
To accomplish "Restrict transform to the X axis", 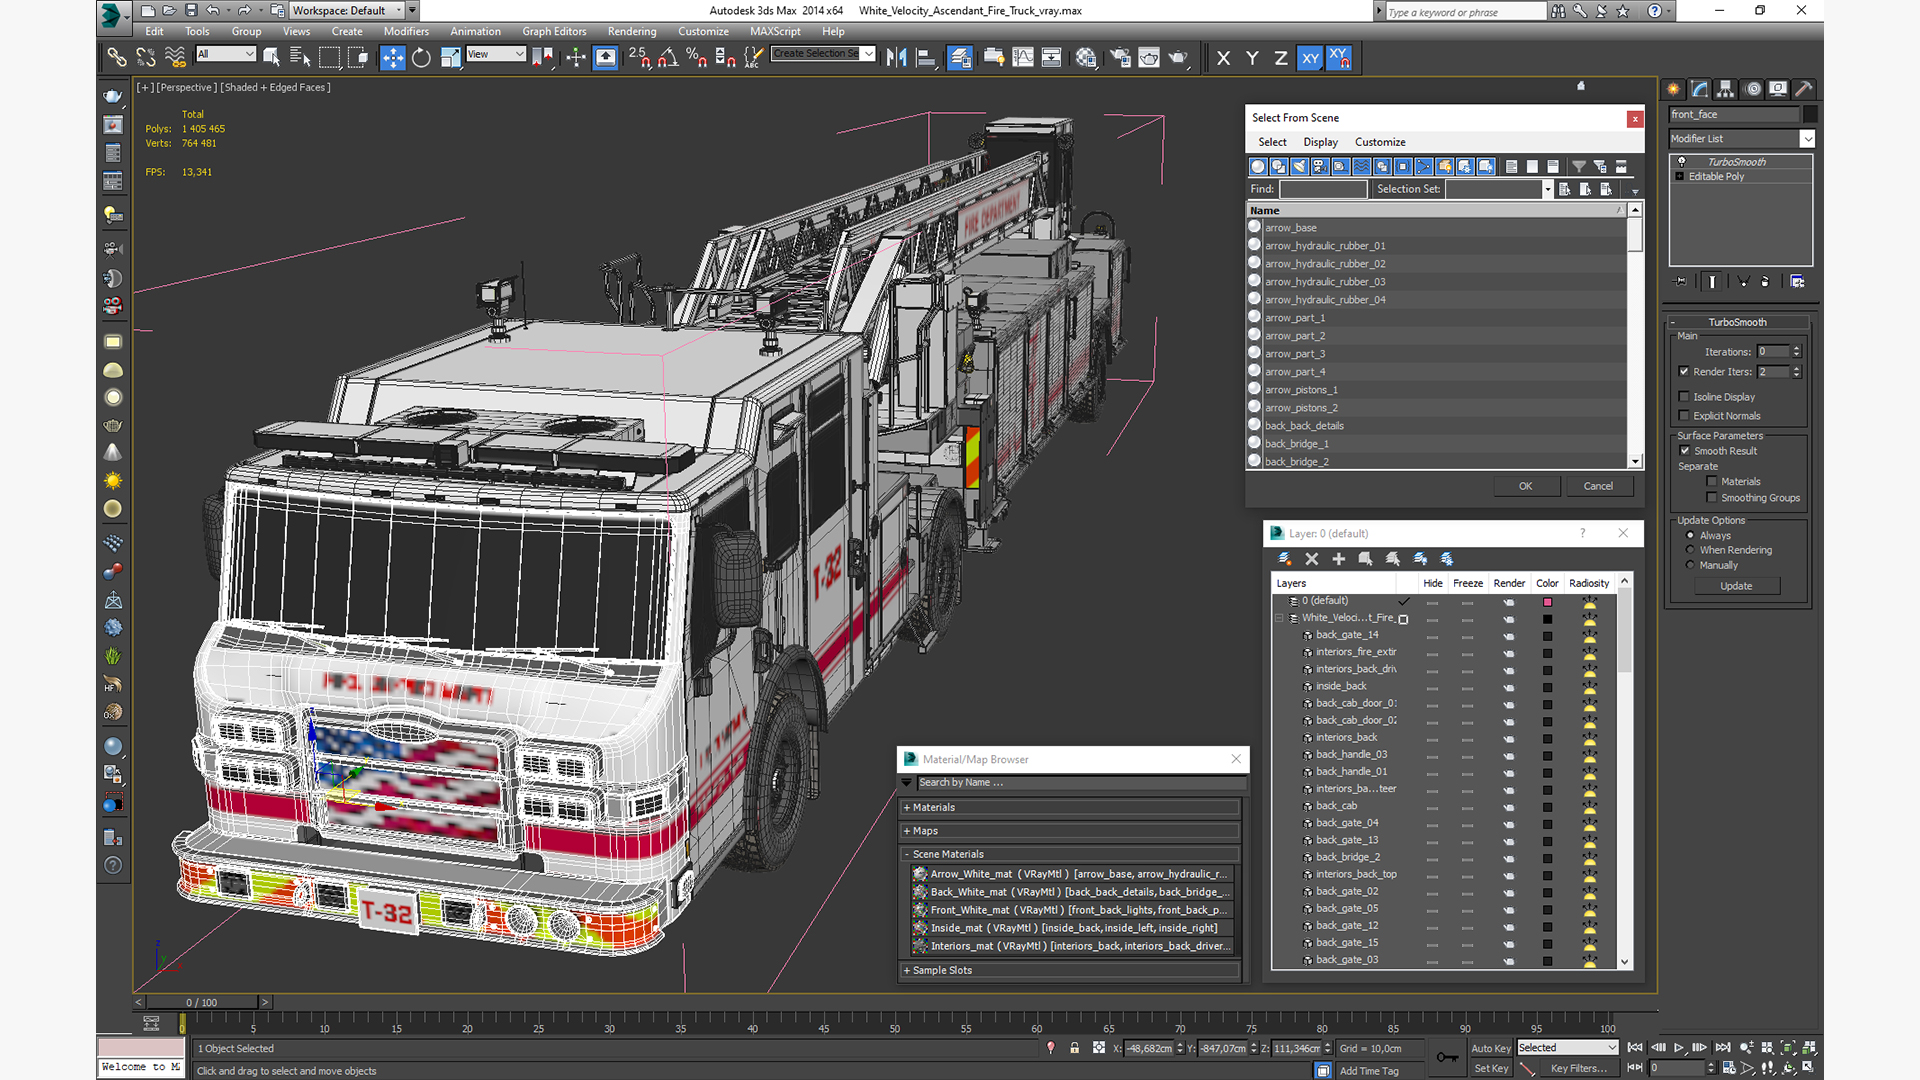I will [1223, 58].
